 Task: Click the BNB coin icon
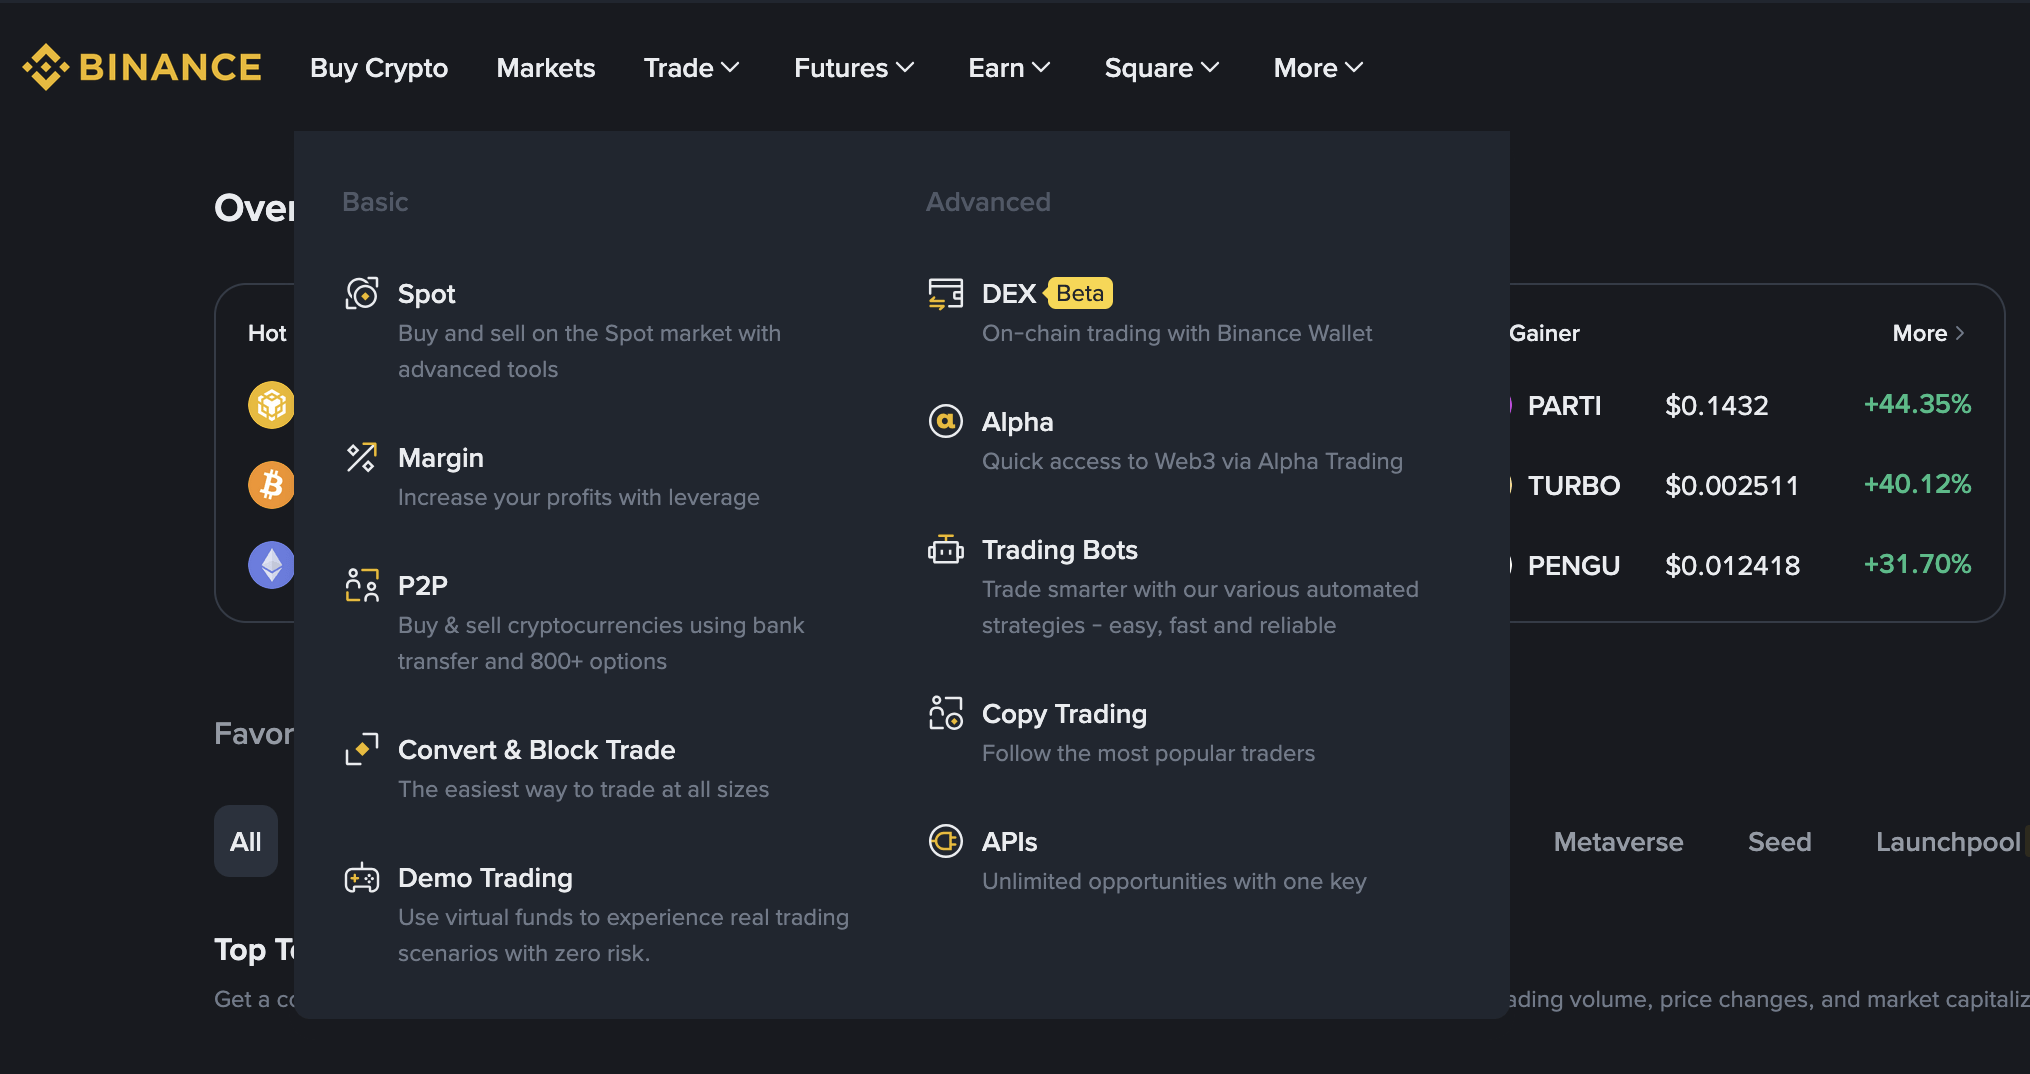coord(271,405)
